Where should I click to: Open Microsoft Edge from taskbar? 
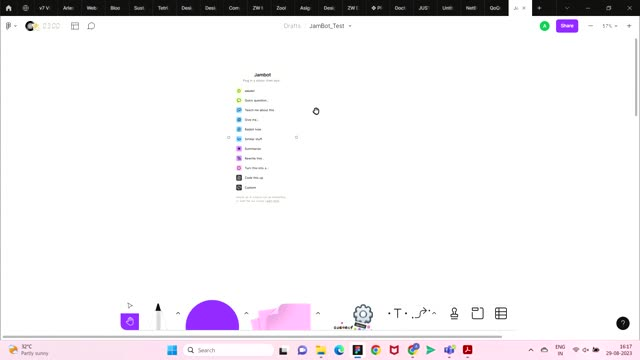(339, 350)
